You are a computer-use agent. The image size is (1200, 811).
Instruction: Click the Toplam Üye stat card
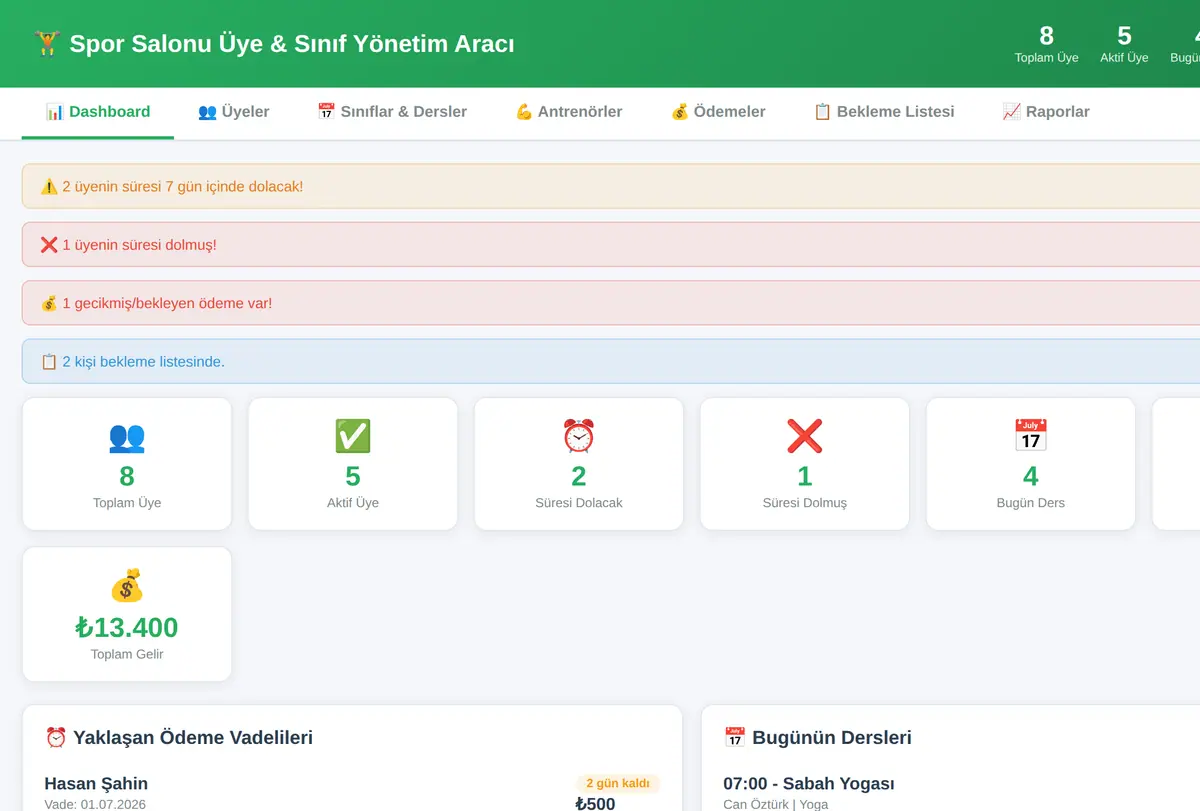[x=127, y=464]
